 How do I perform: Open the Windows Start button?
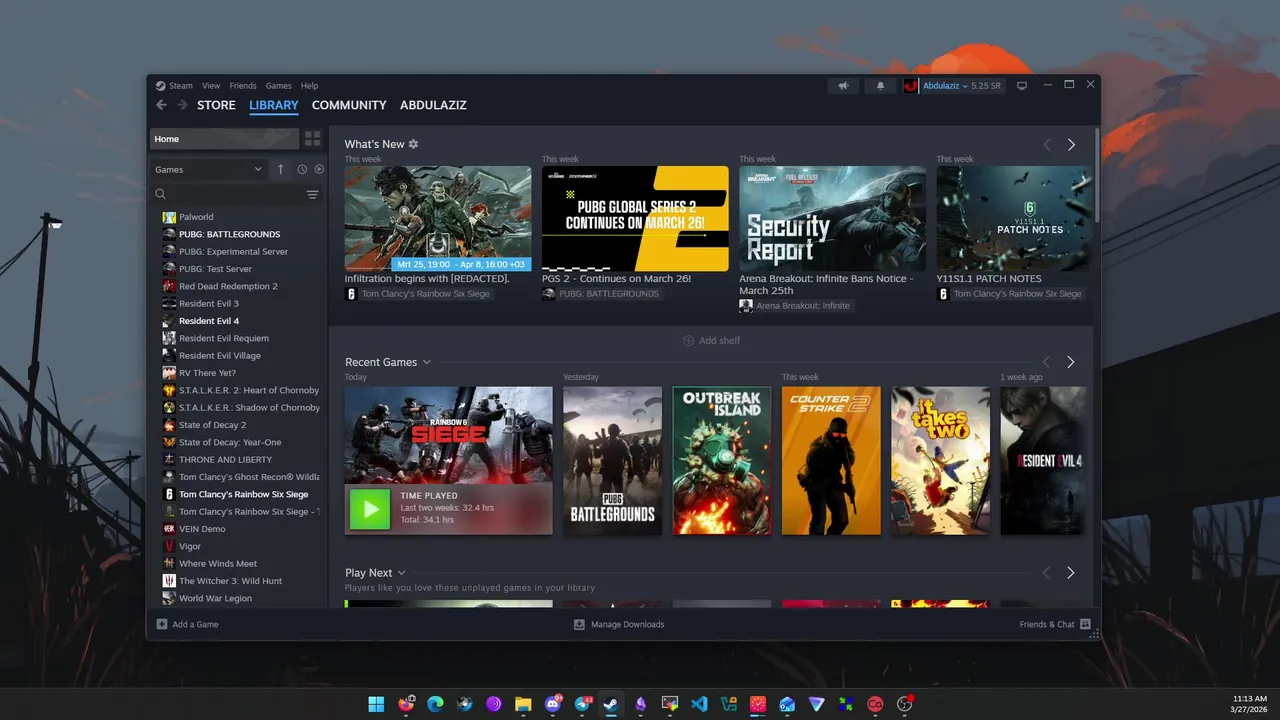point(376,704)
